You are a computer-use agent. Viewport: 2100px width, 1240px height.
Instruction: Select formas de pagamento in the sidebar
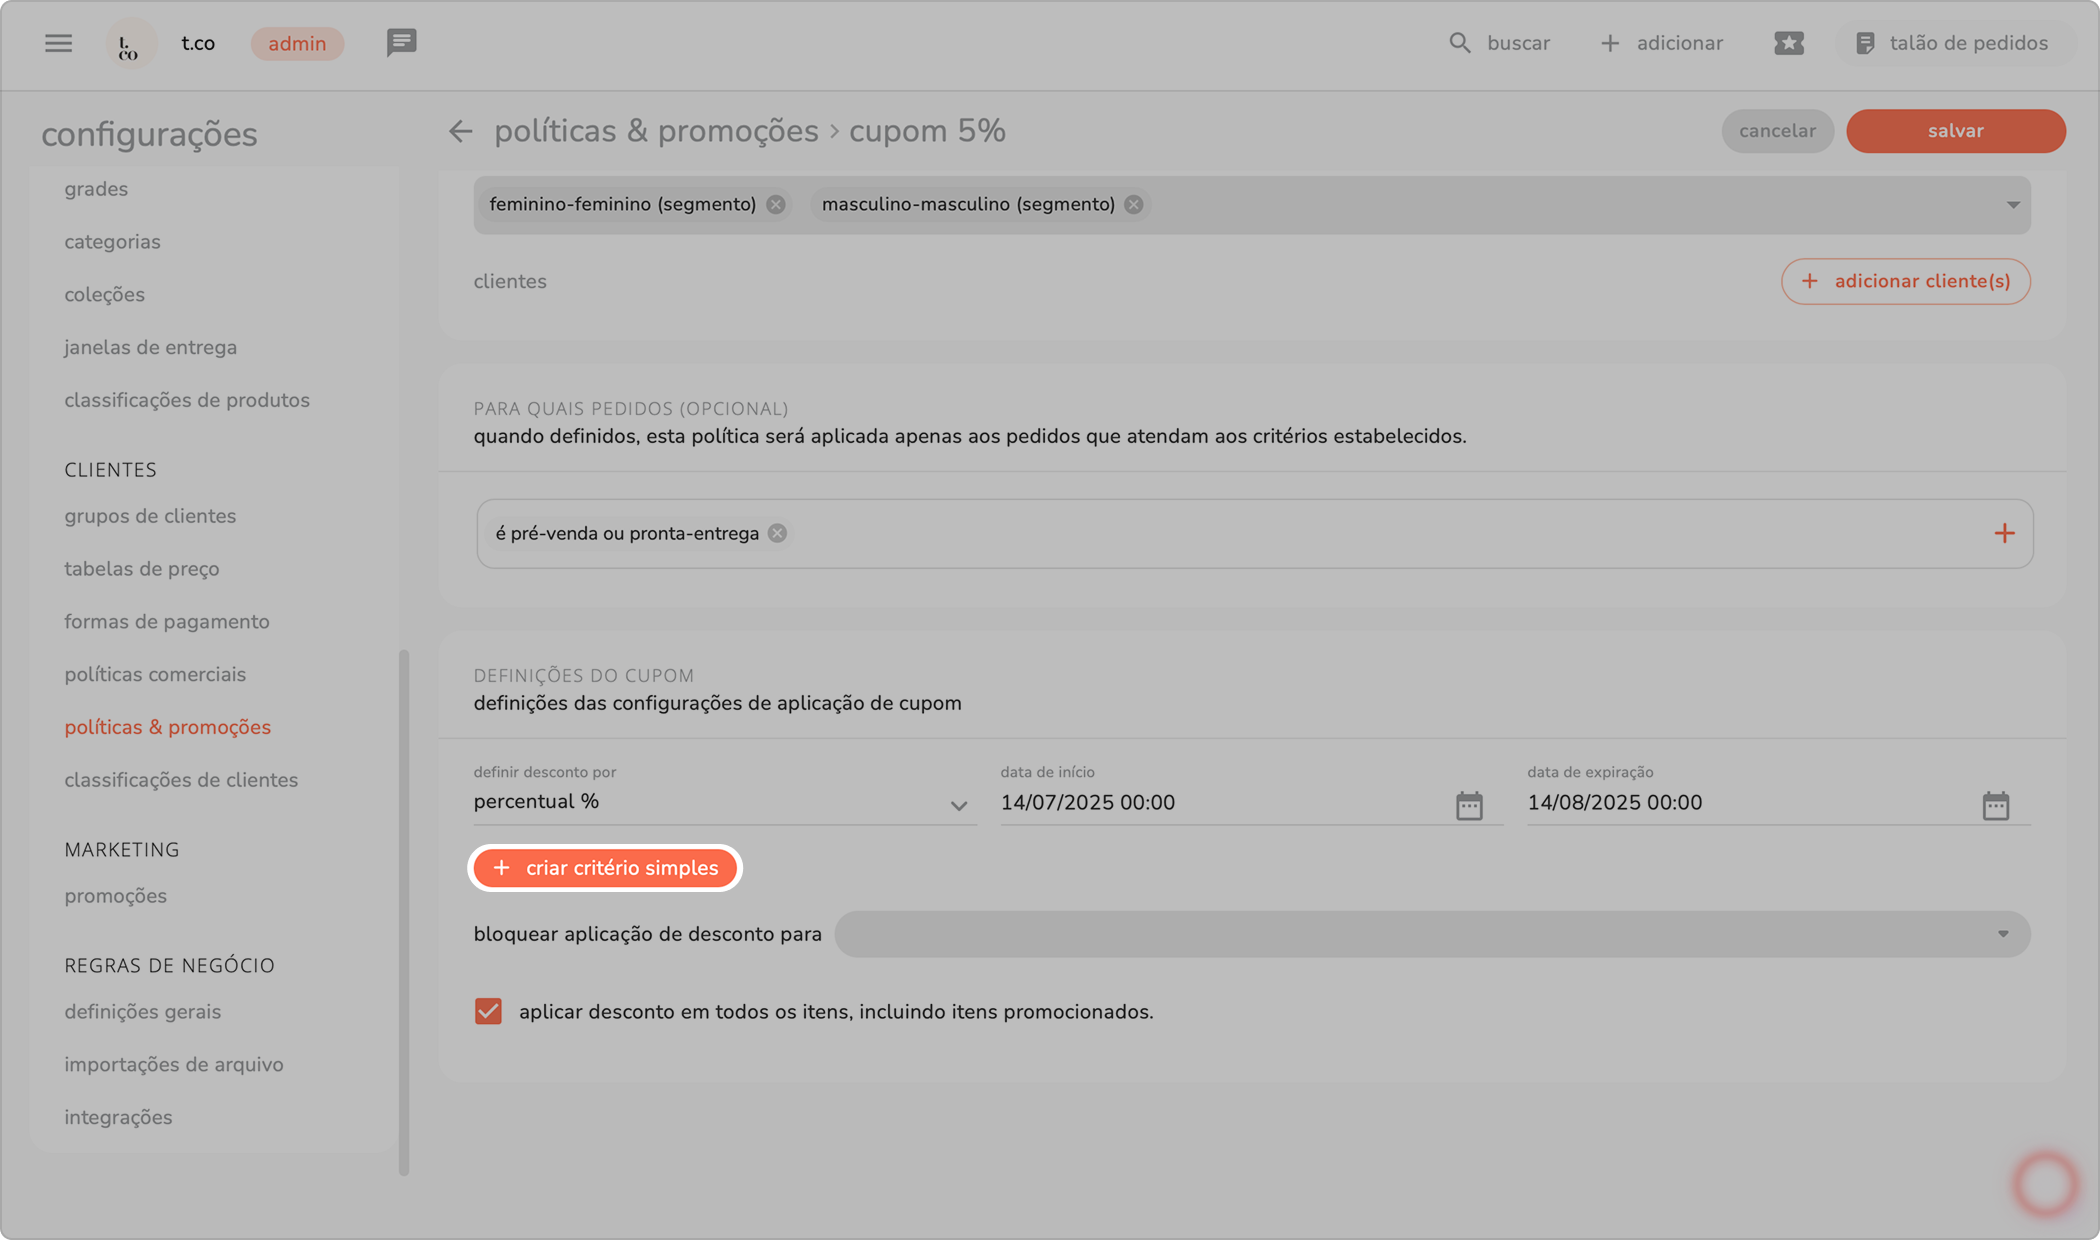pyautogui.click(x=167, y=622)
